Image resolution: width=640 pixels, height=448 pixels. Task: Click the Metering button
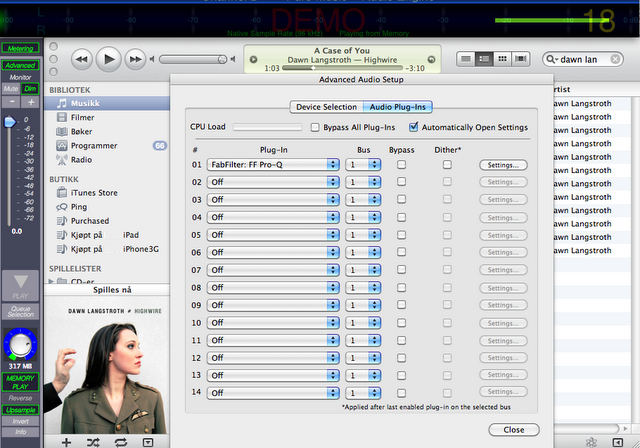click(x=20, y=49)
